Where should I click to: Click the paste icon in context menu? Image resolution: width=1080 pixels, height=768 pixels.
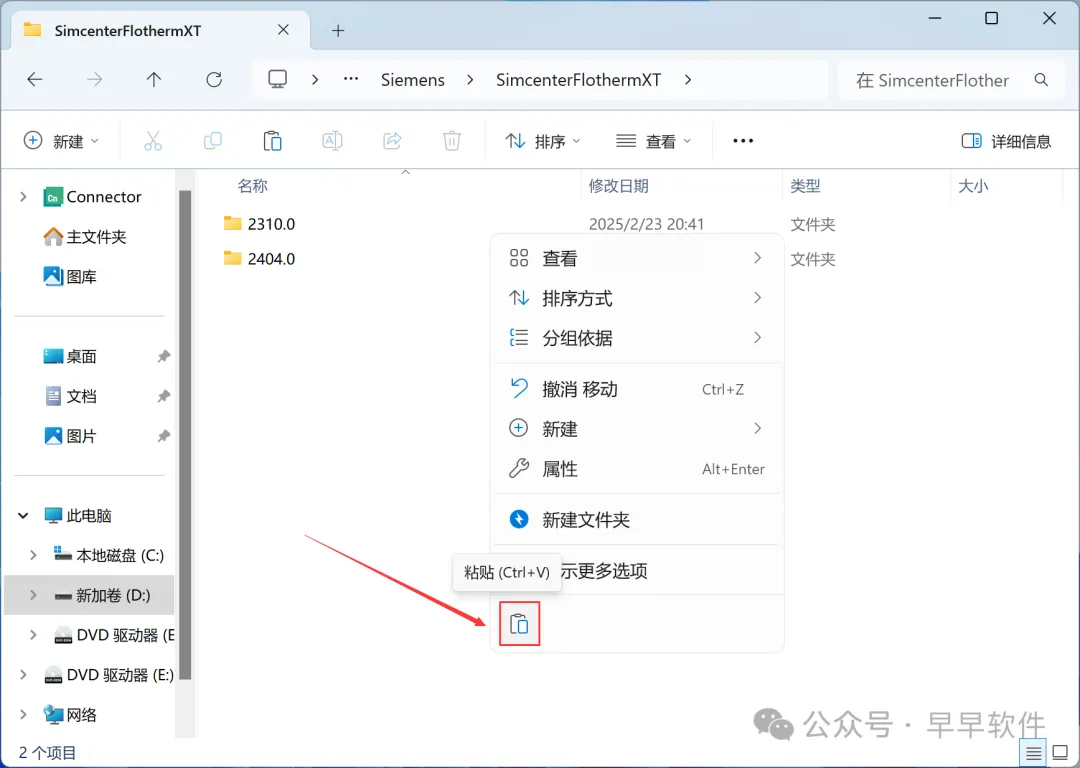point(519,624)
